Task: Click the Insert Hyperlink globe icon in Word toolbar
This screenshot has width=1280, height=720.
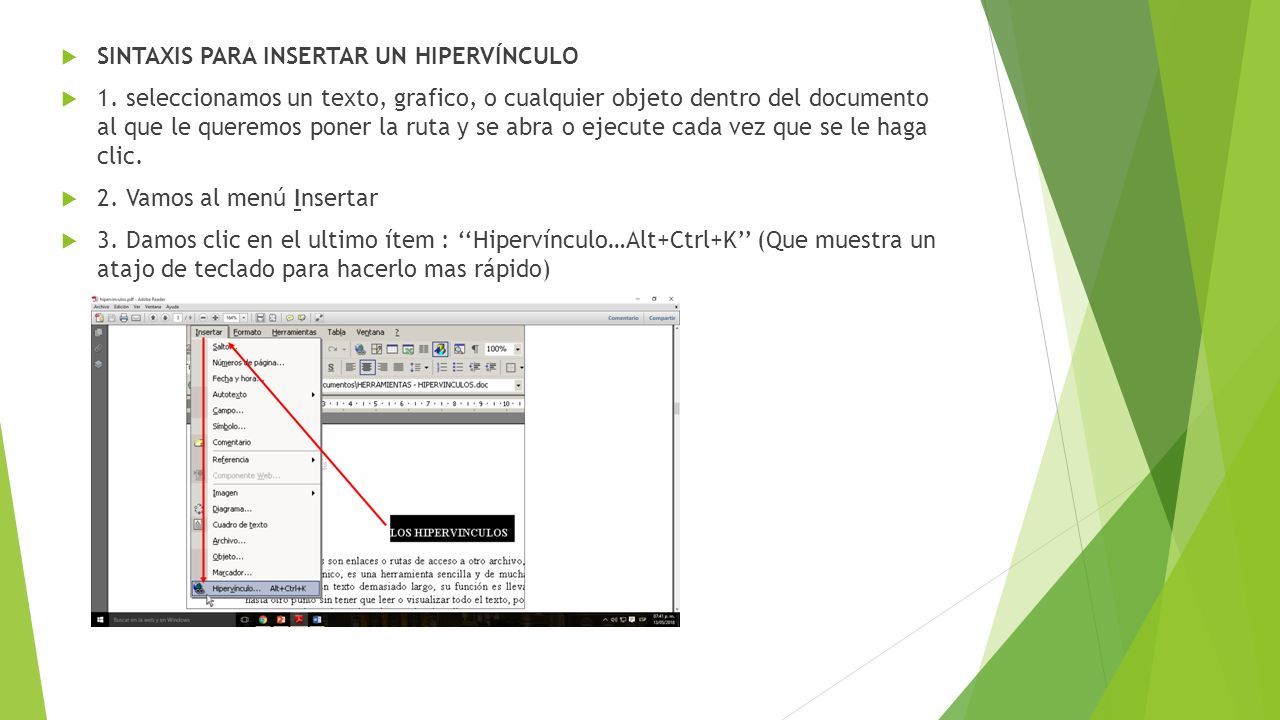Action: pos(360,349)
